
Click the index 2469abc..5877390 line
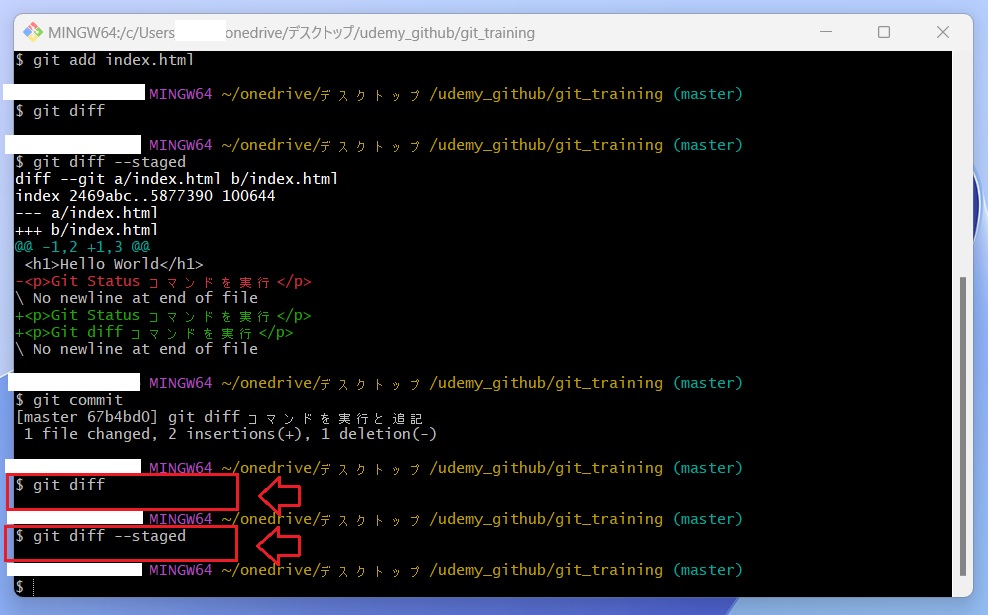[x=145, y=196]
